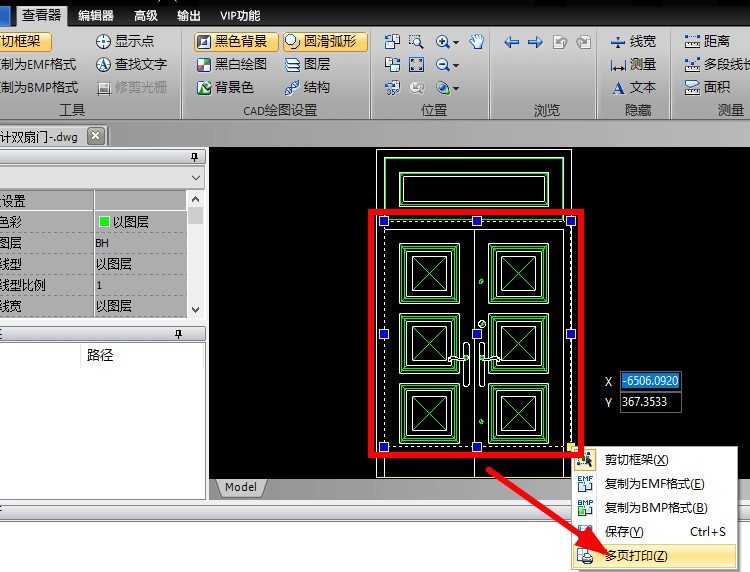
Task: Click the 结构 (structure) icon
Action: tap(293, 87)
